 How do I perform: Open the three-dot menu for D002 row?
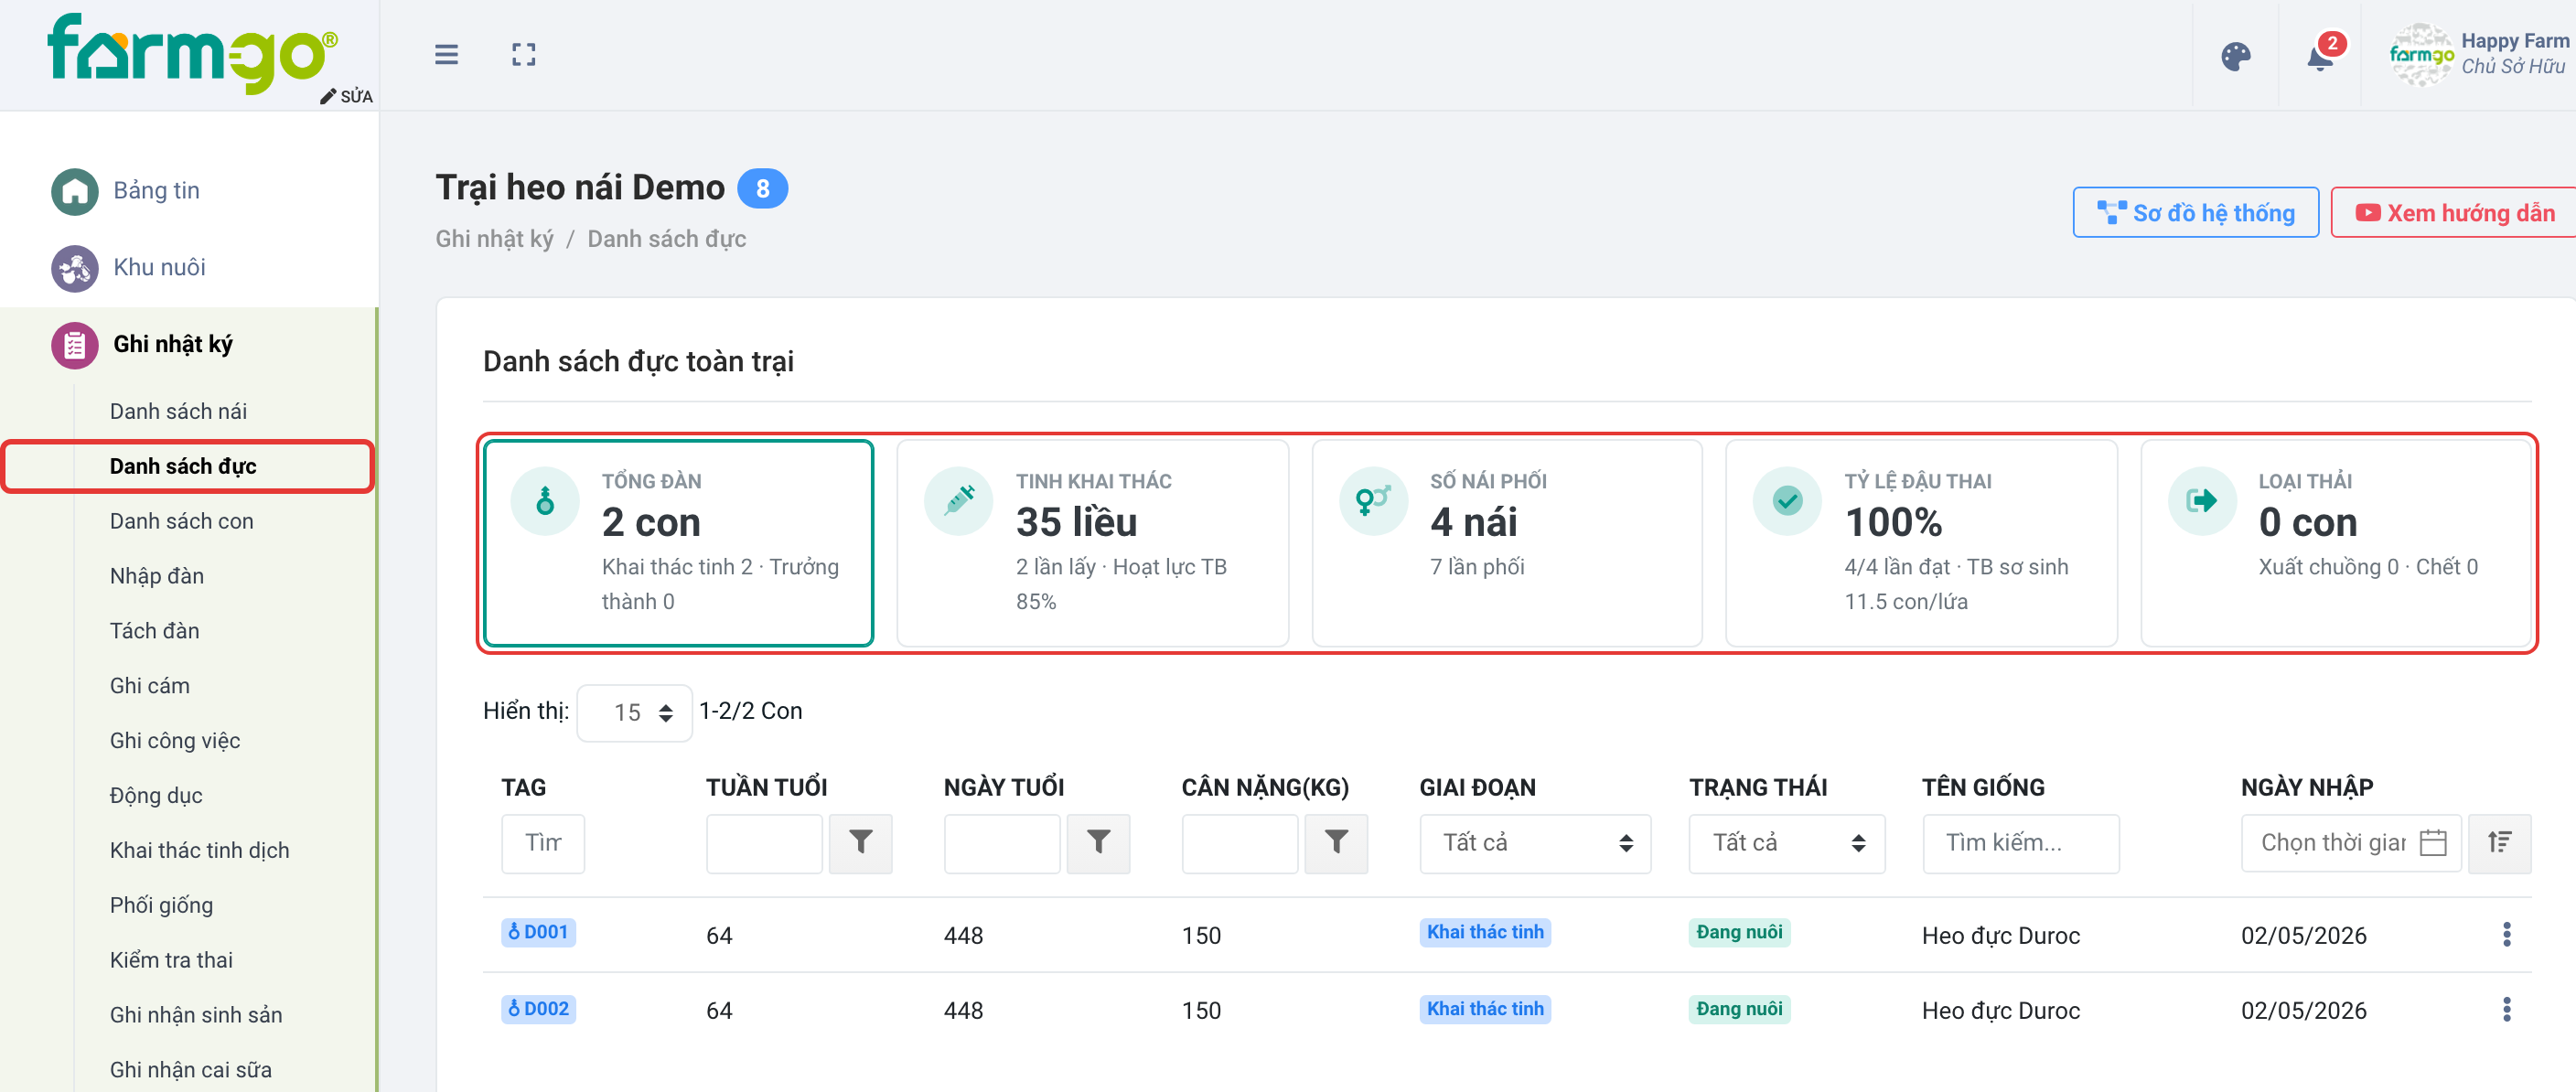coord(2506,1009)
